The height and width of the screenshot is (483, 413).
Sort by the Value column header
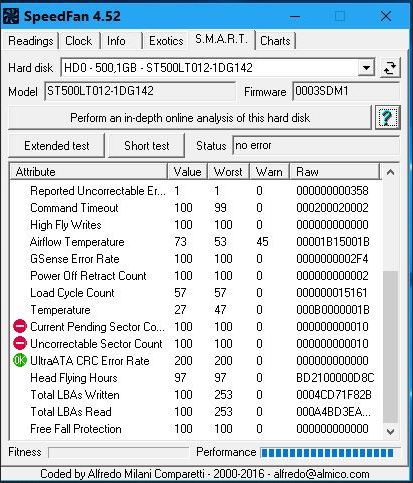187,172
